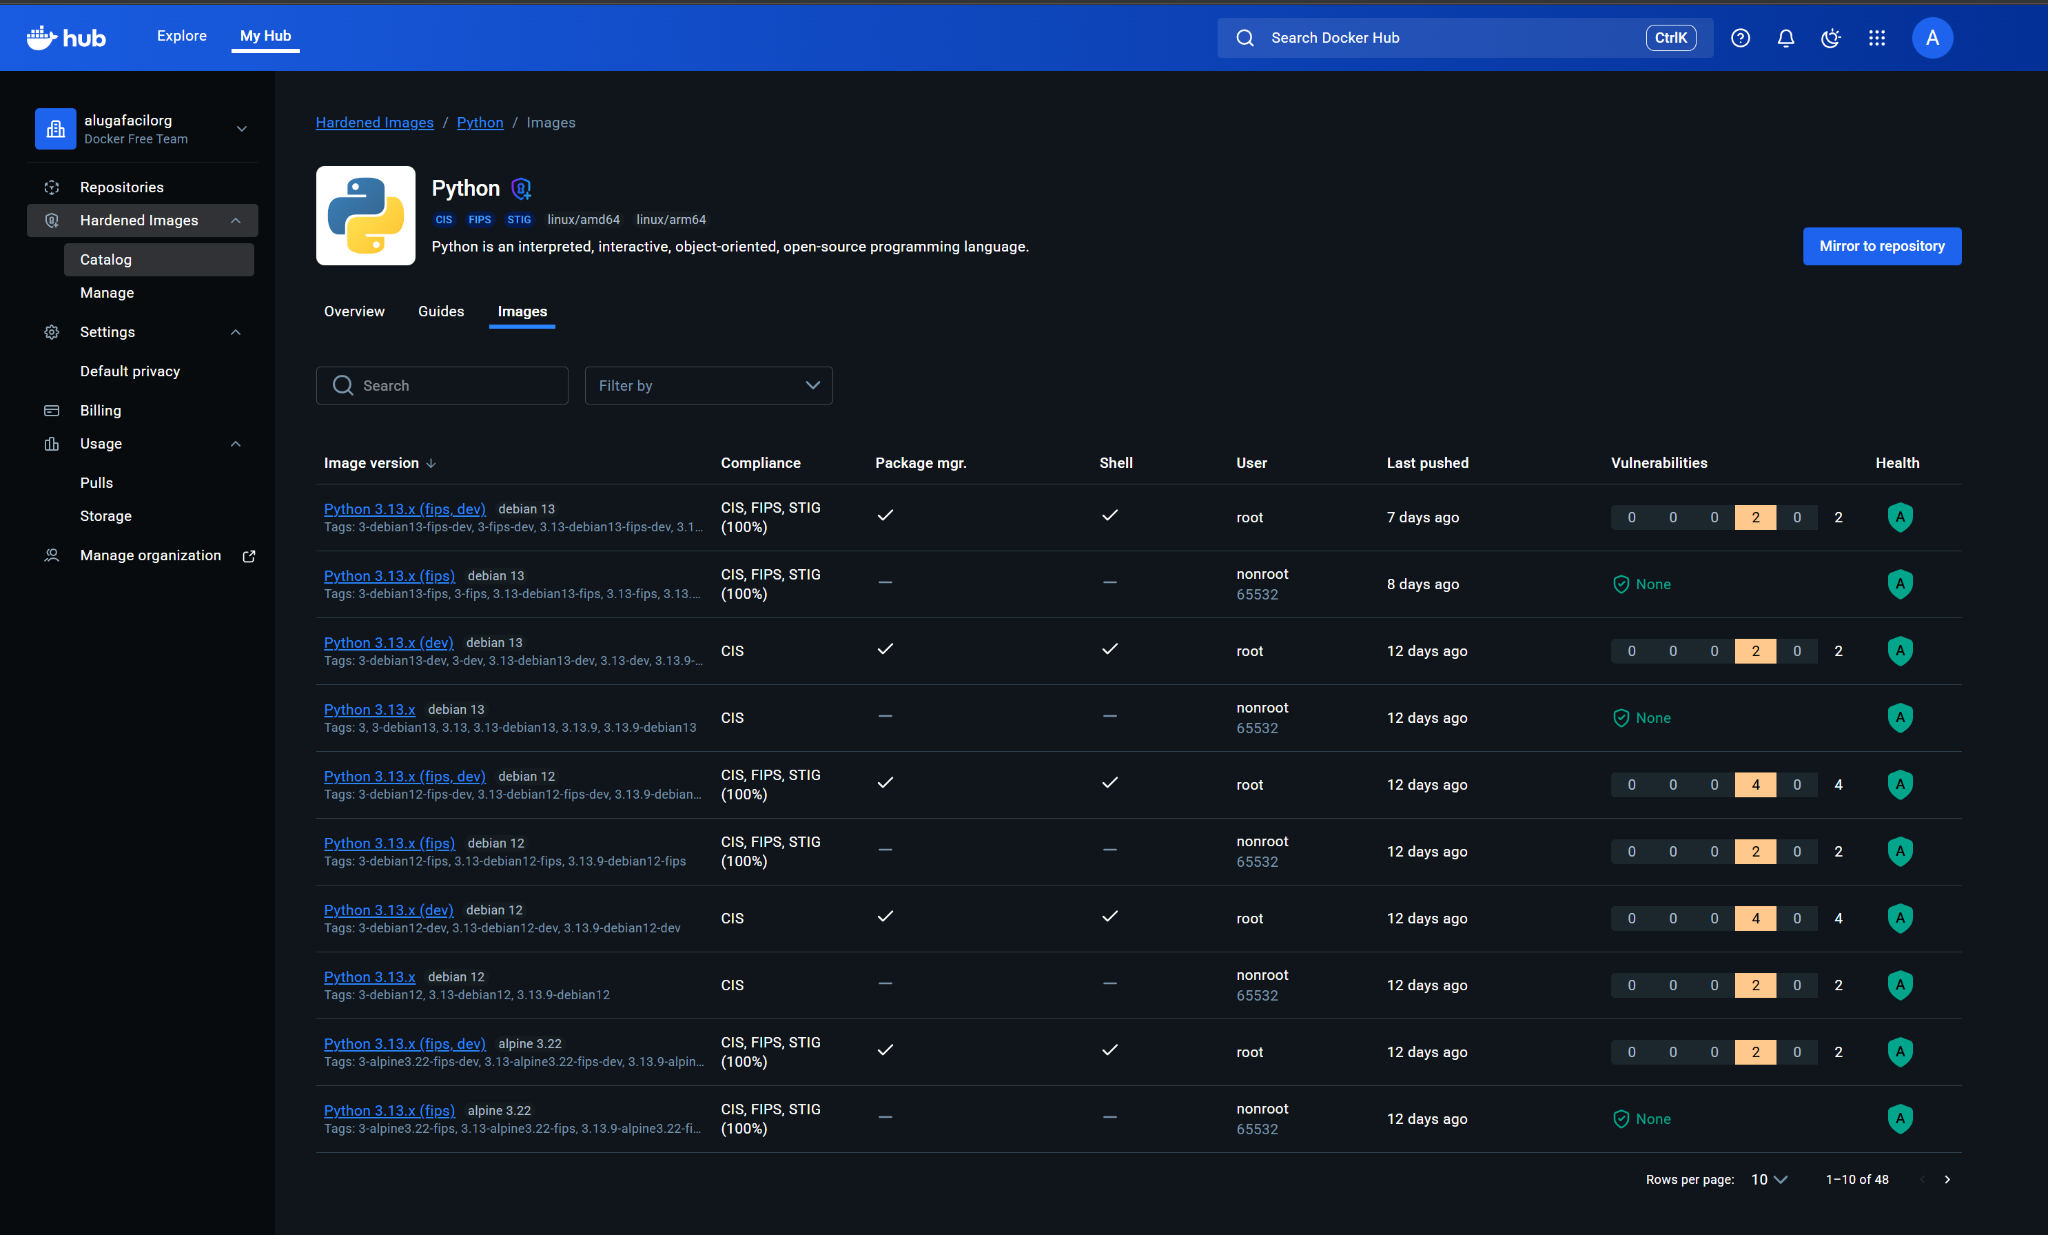Switch to the Overview tab
2048x1235 pixels.
(354, 311)
